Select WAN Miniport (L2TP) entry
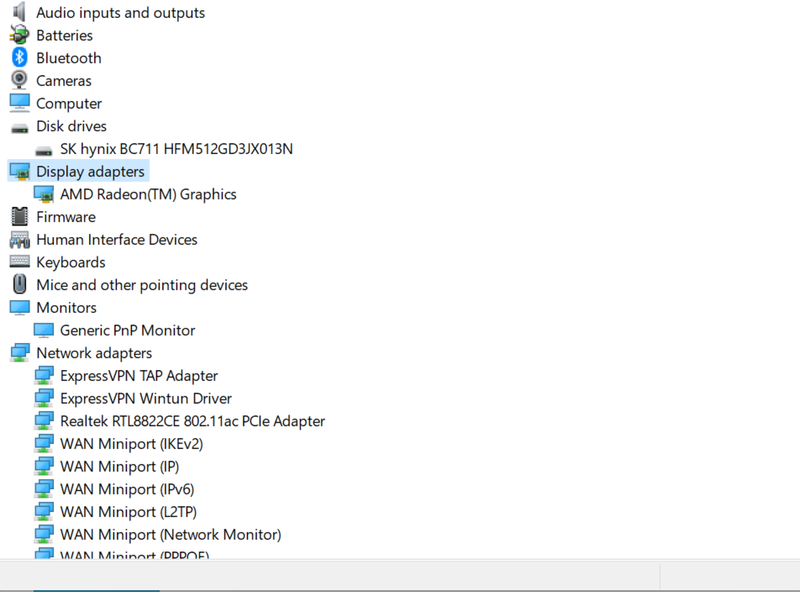Screen dimensions: 800x592 point(129,512)
